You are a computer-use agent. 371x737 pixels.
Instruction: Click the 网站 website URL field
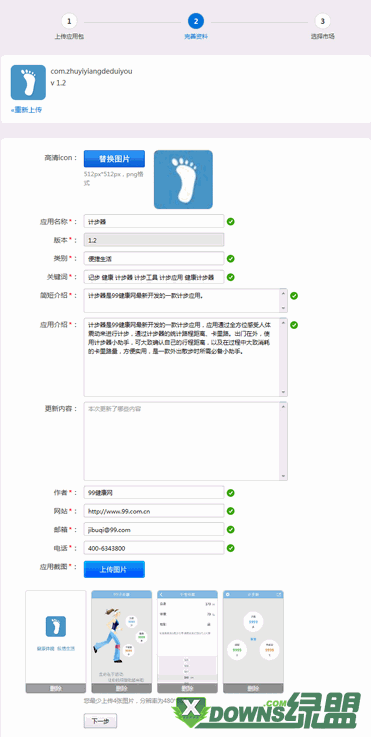click(x=154, y=511)
